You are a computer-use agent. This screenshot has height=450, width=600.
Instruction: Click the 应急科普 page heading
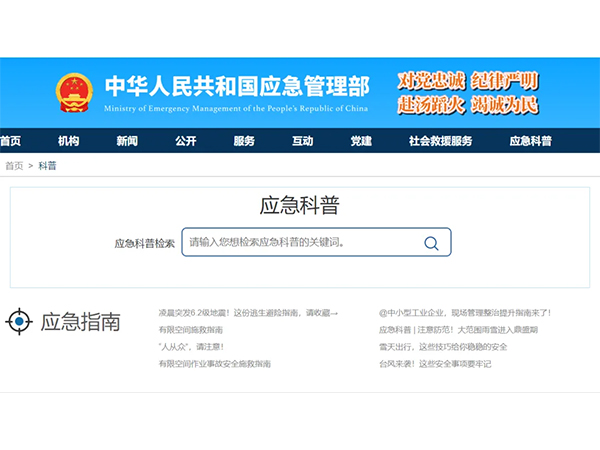point(300,205)
